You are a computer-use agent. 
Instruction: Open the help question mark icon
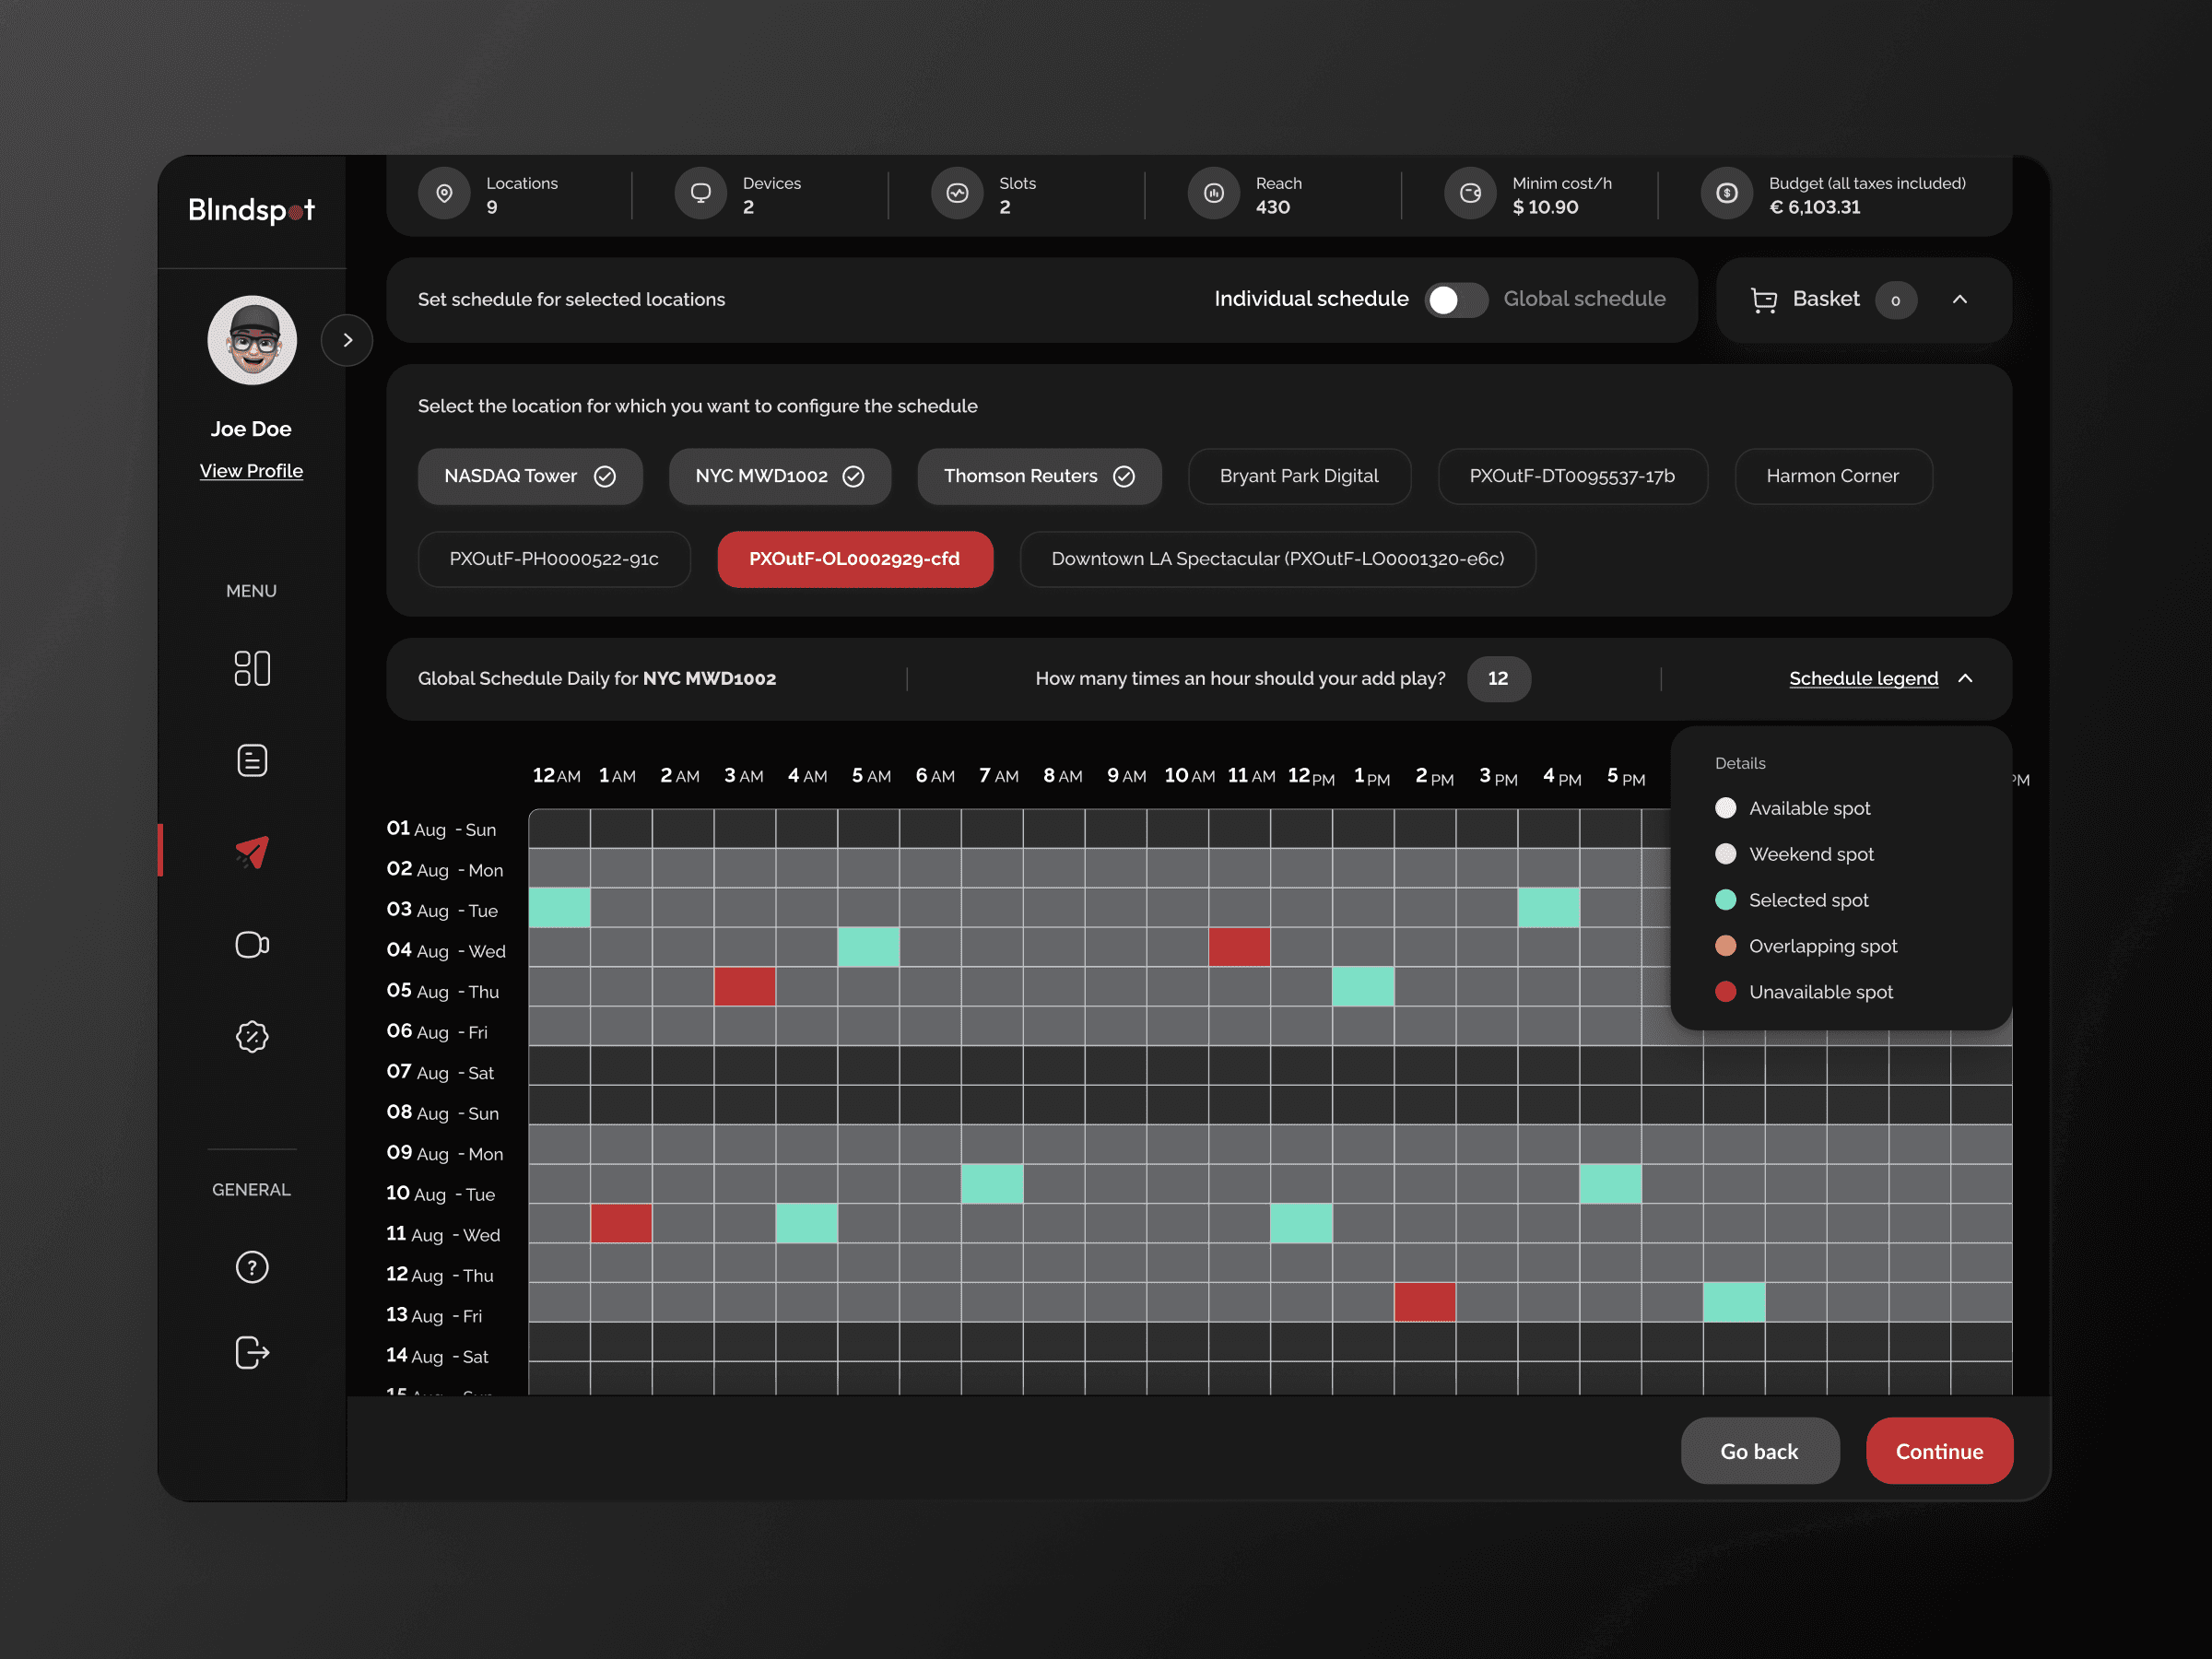coord(251,1267)
